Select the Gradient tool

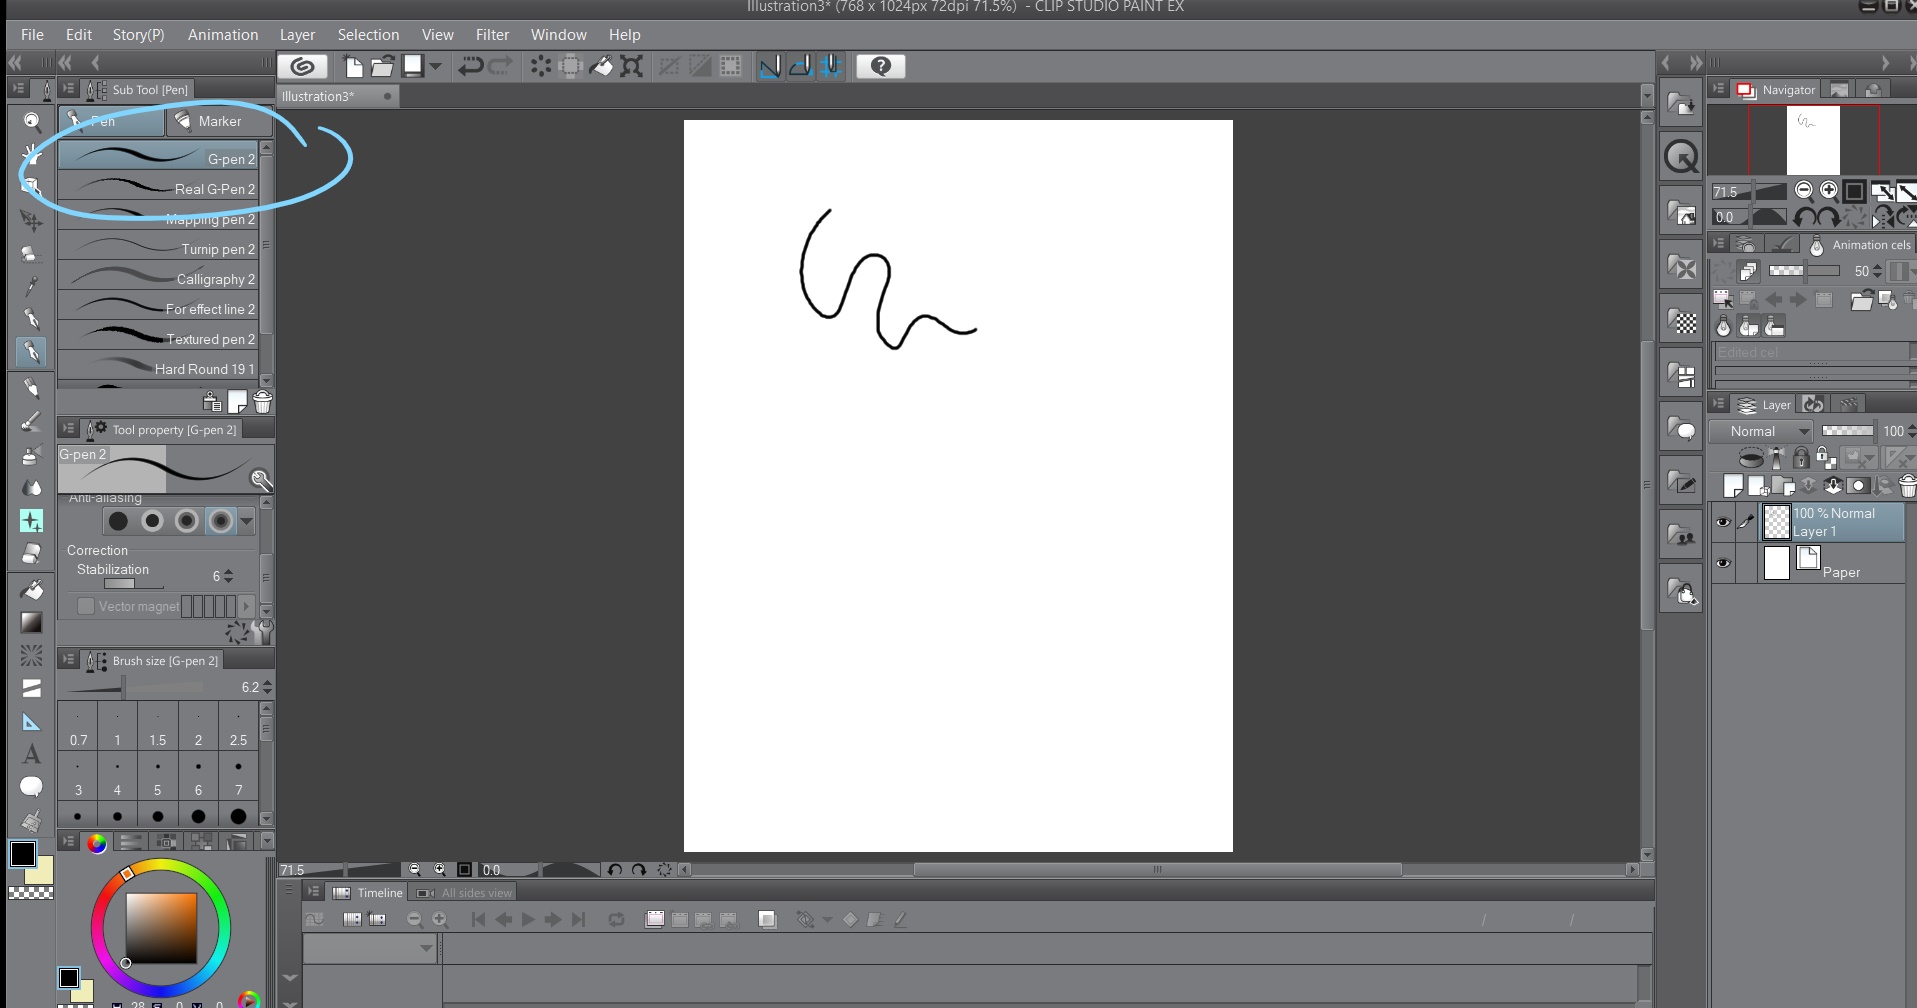(30, 622)
